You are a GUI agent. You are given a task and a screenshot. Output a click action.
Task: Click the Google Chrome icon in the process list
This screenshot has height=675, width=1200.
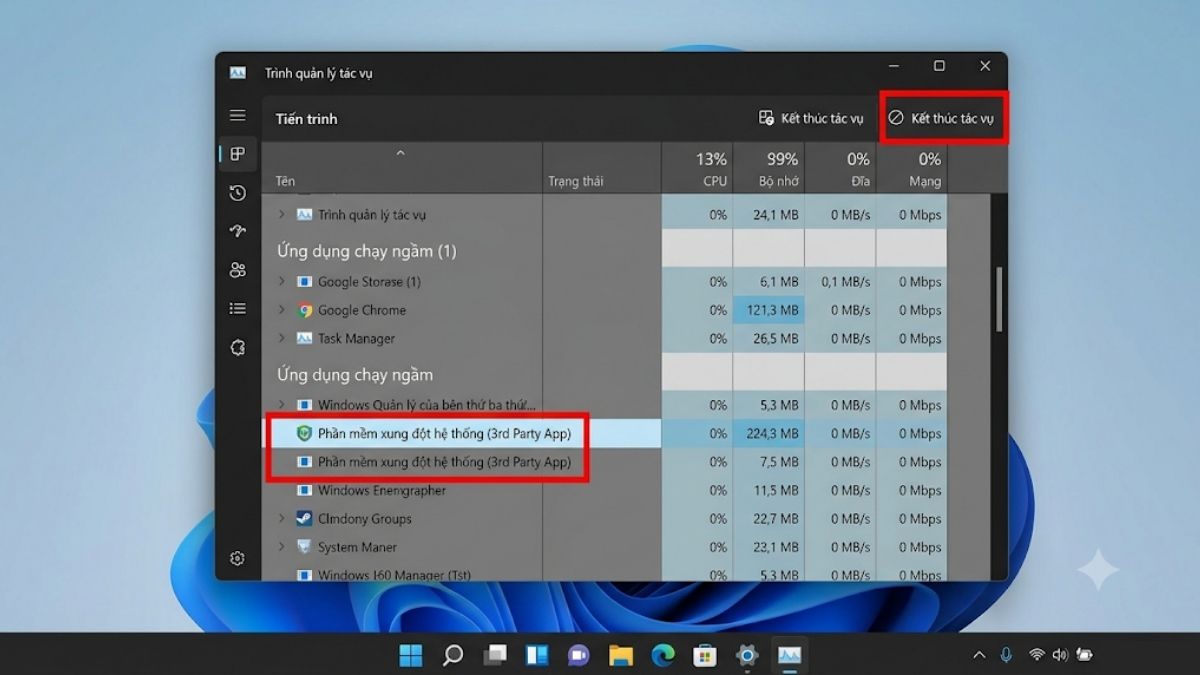[305, 310]
